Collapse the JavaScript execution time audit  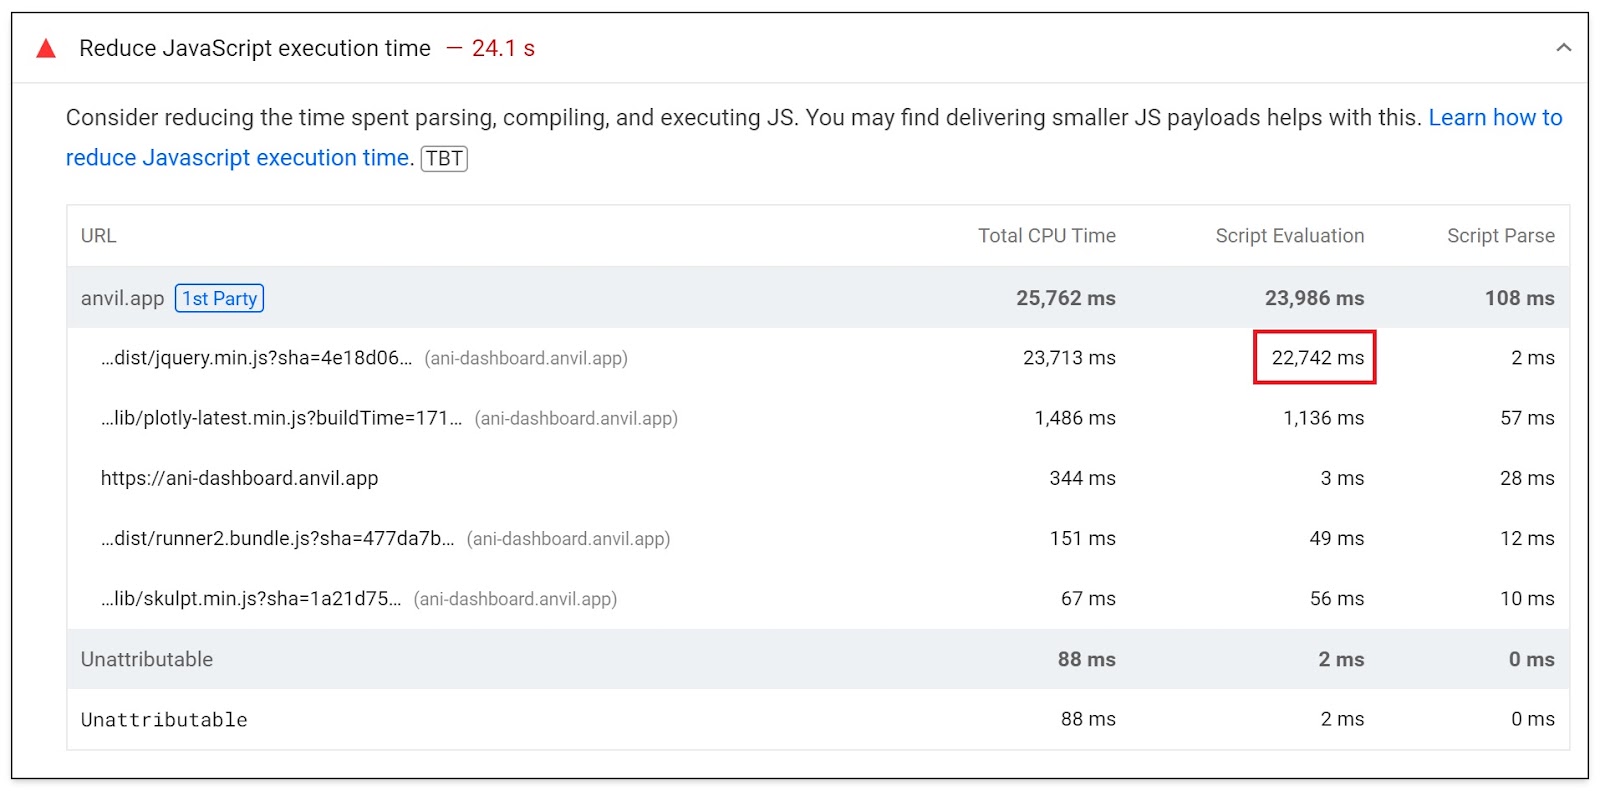click(1564, 48)
